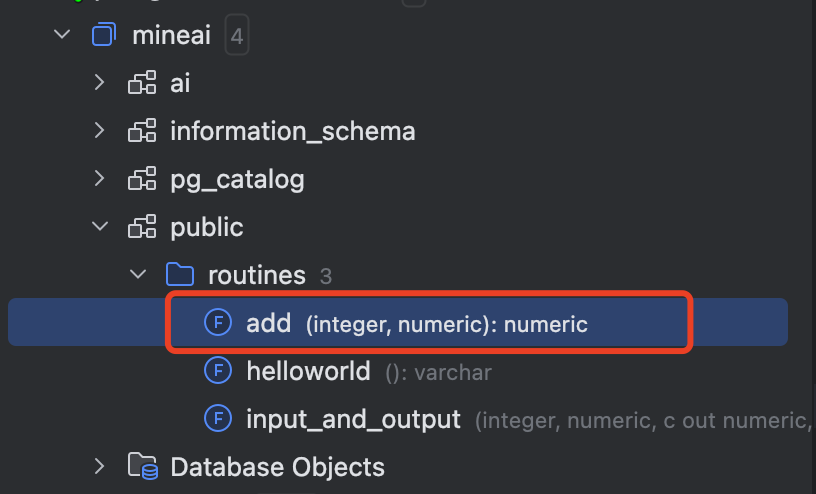Click the function icon beside input_and_output
816x494 pixels.
click(x=218, y=419)
